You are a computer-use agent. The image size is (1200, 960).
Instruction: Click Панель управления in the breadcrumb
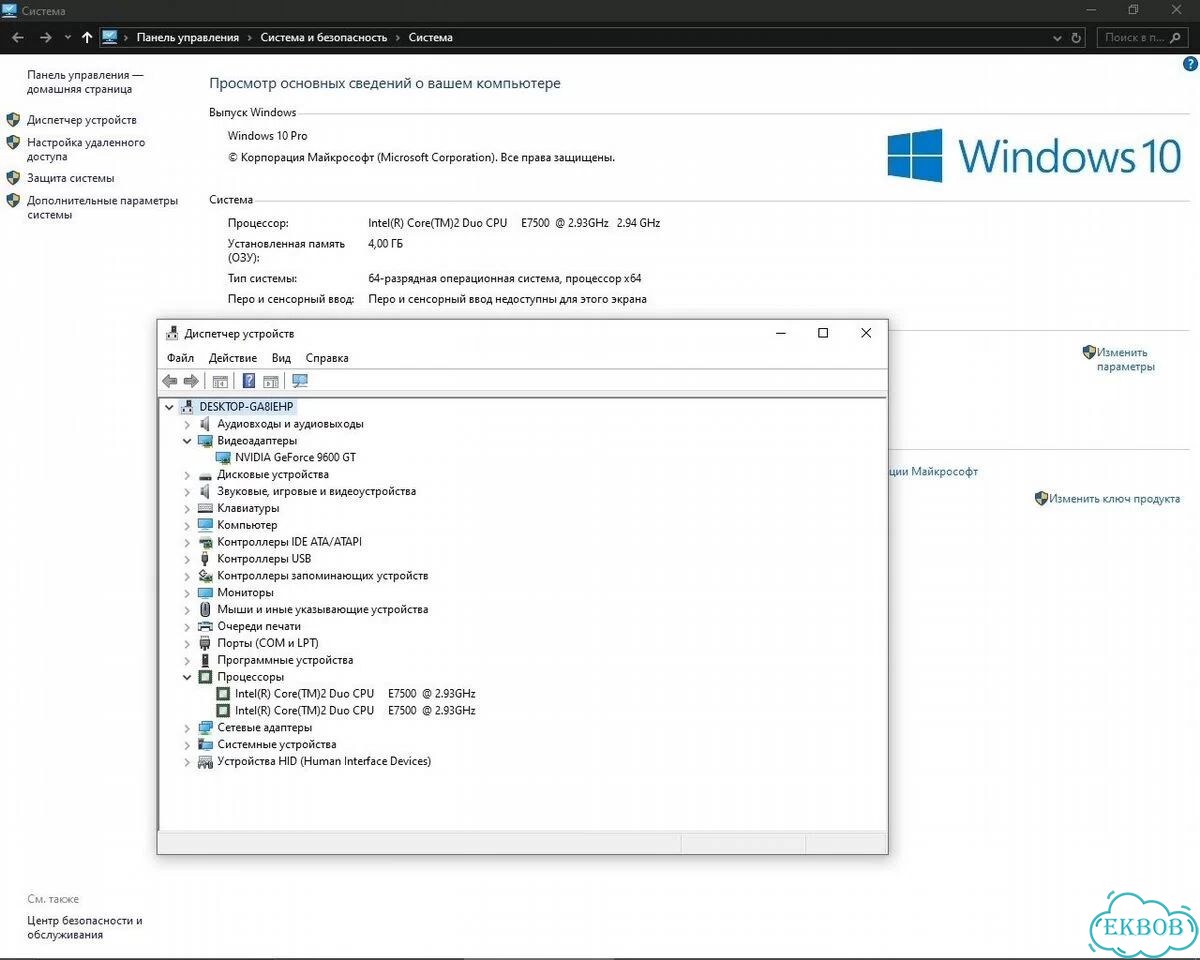tap(188, 37)
